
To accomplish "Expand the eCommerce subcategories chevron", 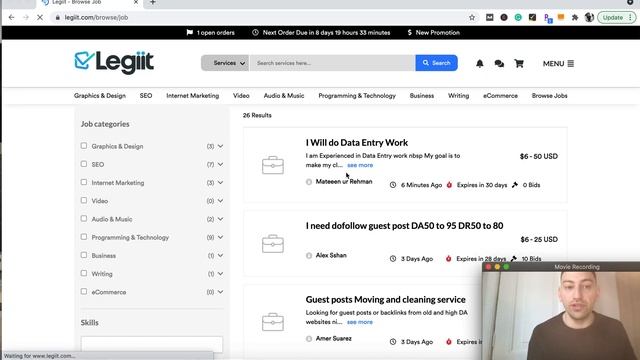I will click(x=220, y=292).
